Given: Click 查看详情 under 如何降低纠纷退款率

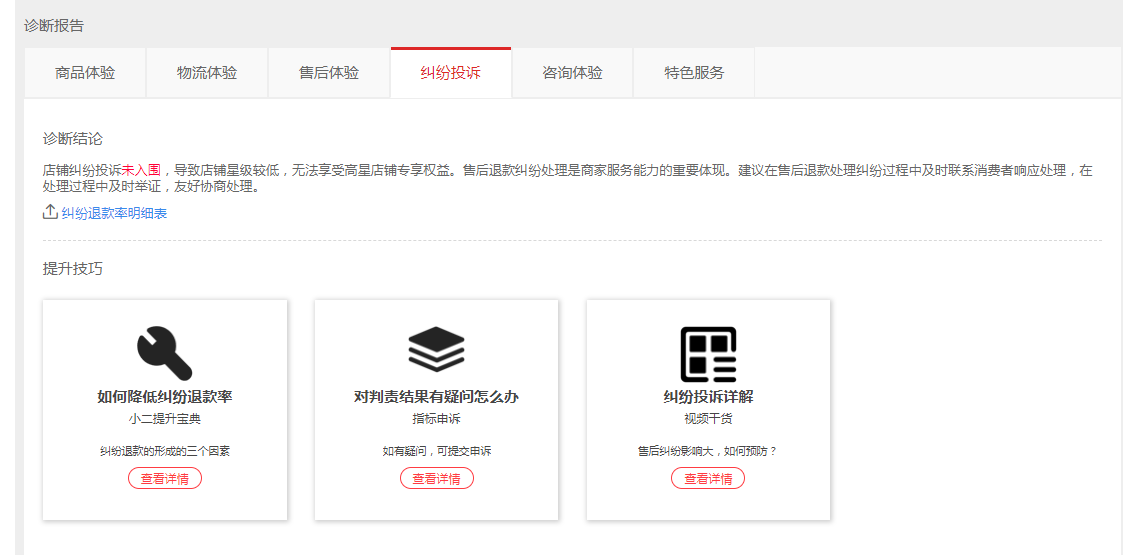Looking at the screenshot, I should coord(165,479).
